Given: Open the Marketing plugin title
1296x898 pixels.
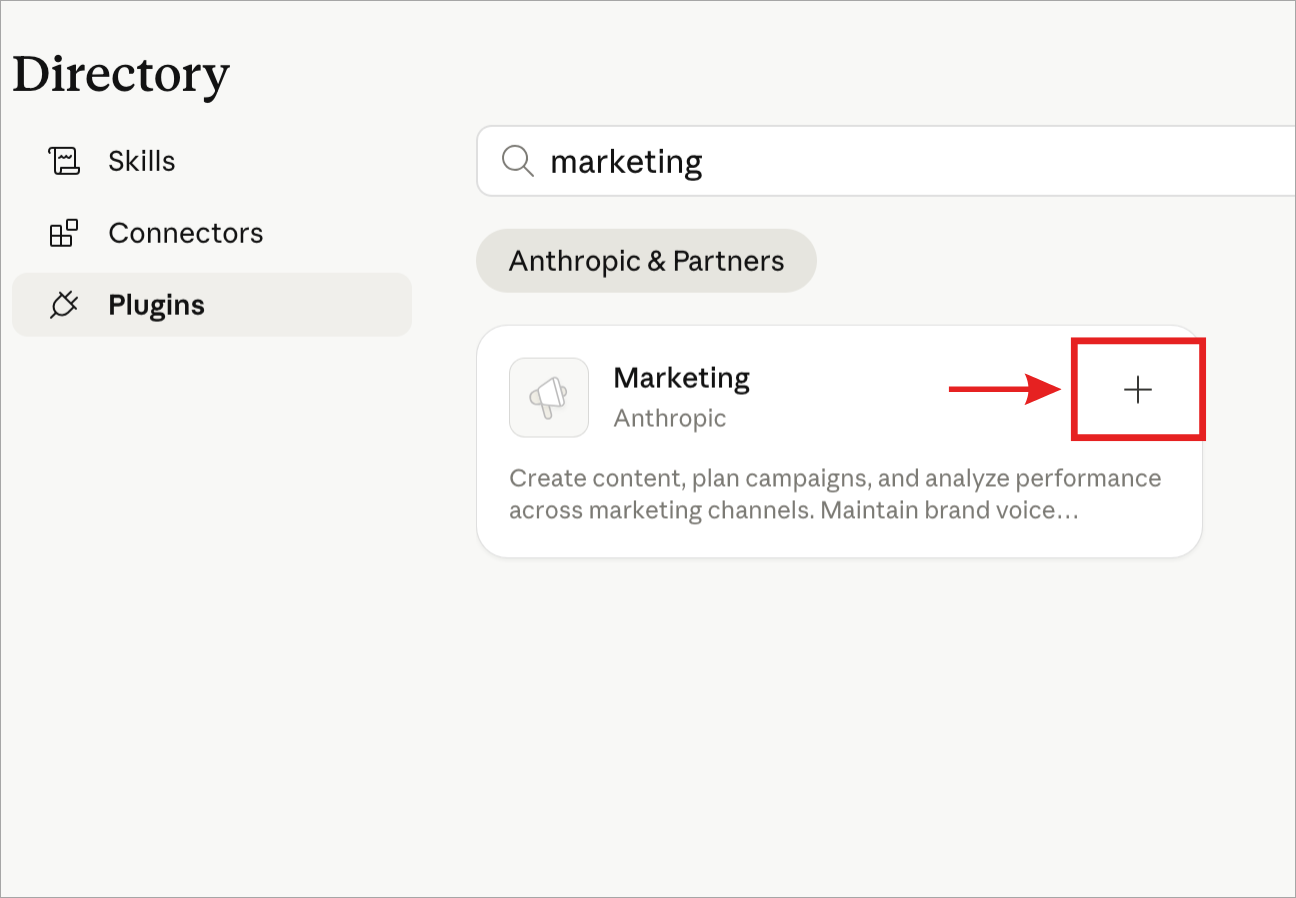Looking at the screenshot, I should [x=682, y=378].
